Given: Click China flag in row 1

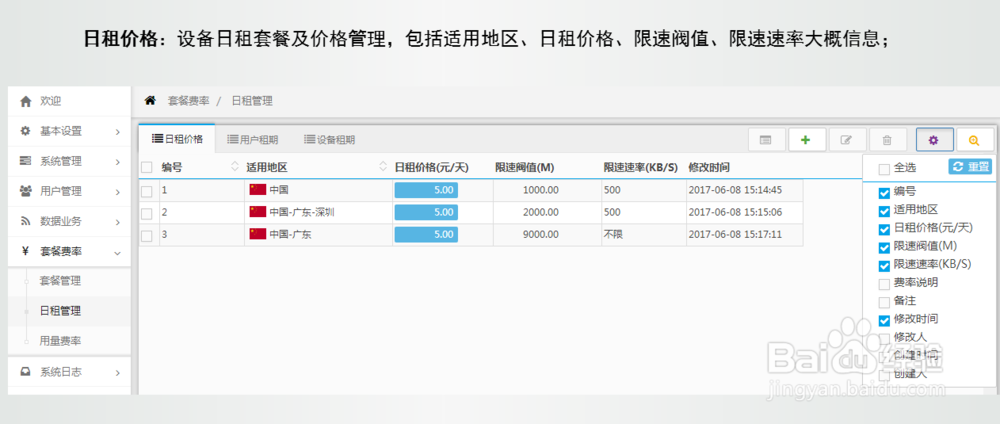Looking at the screenshot, I should click(258, 189).
